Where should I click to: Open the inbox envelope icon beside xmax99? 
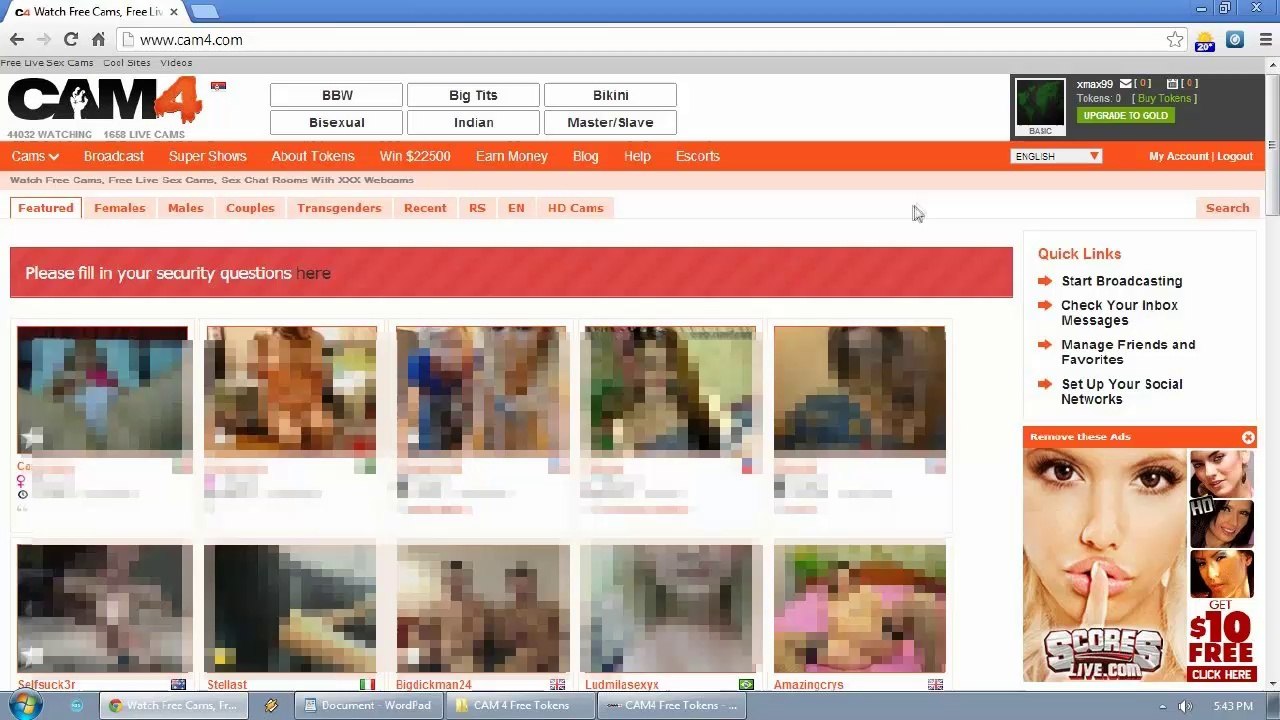tap(1125, 84)
